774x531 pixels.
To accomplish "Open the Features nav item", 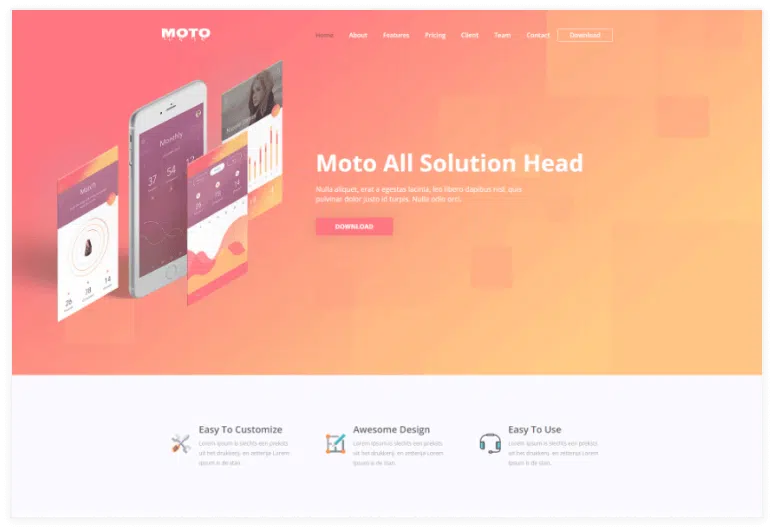I will point(396,35).
